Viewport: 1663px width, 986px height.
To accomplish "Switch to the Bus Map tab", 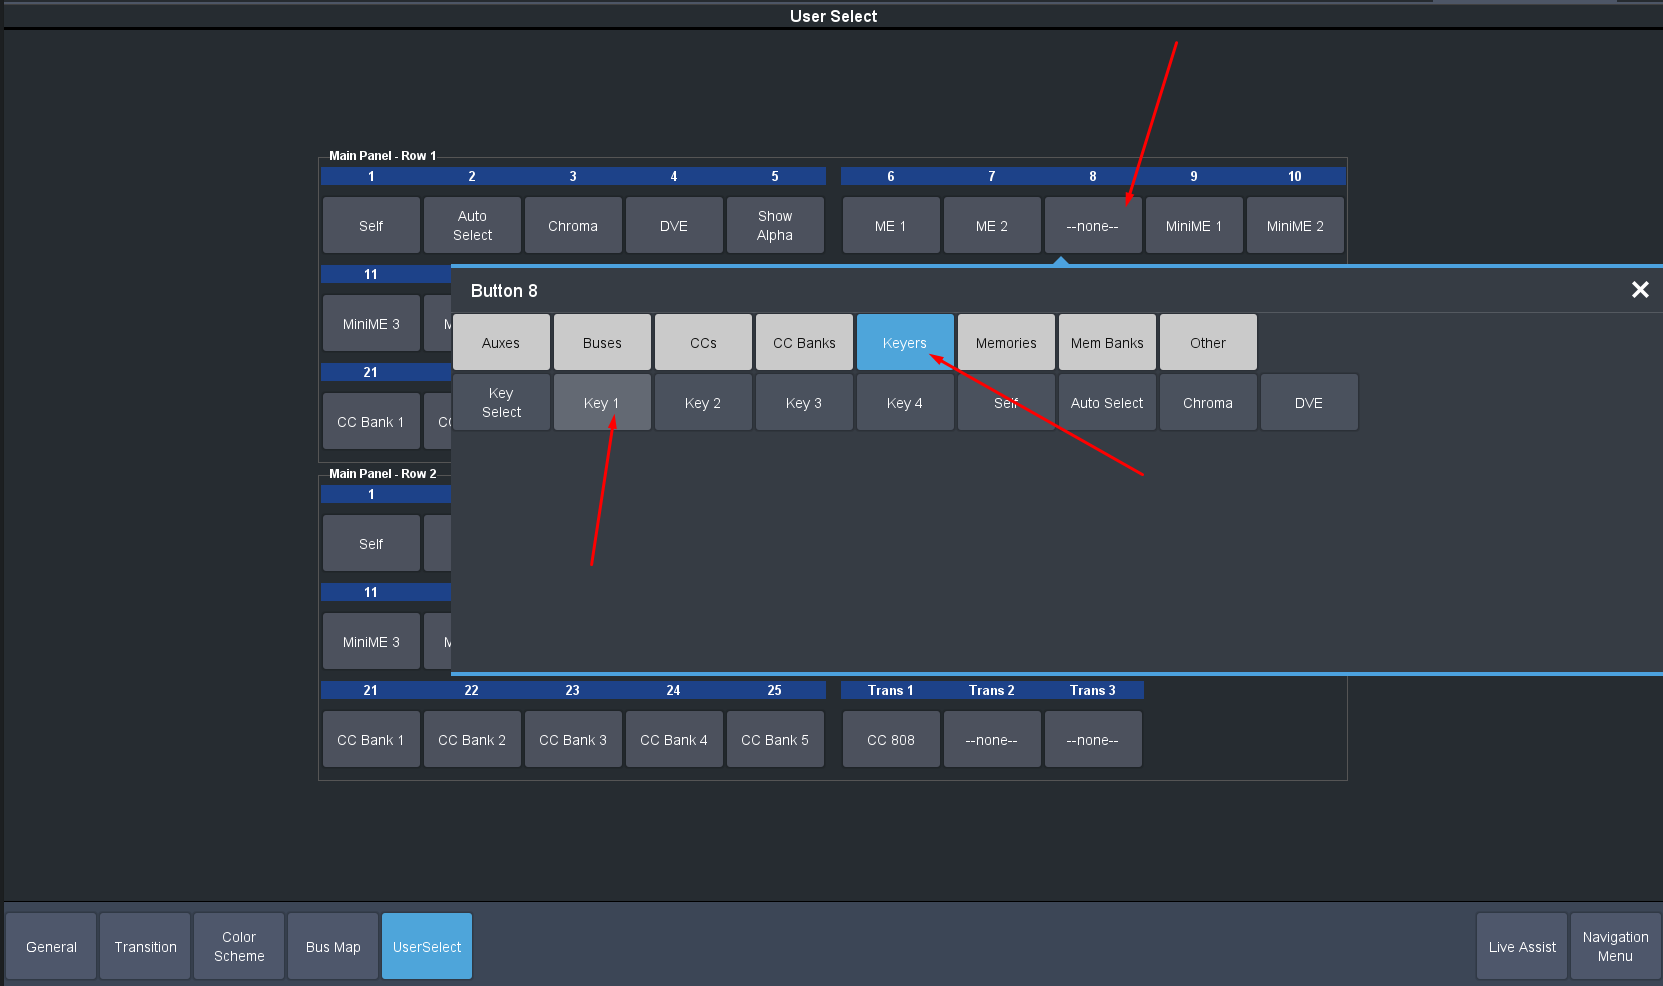I will tap(333, 947).
